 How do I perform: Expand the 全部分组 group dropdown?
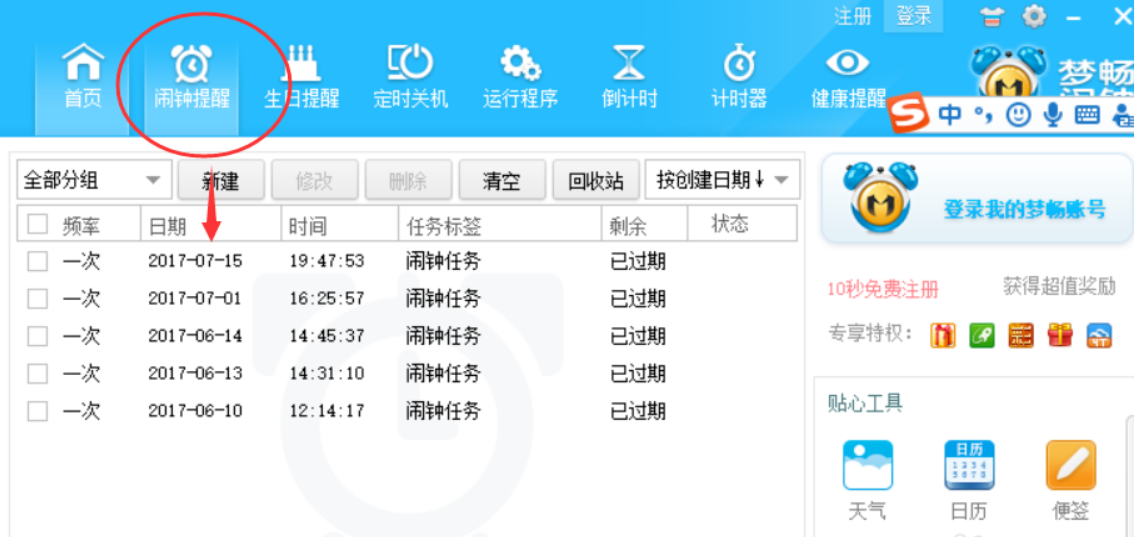point(94,179)
